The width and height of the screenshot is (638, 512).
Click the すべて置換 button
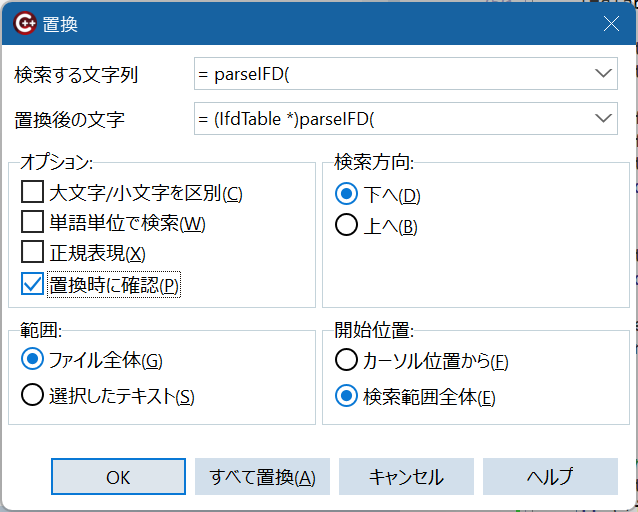[x=262, y=477]
